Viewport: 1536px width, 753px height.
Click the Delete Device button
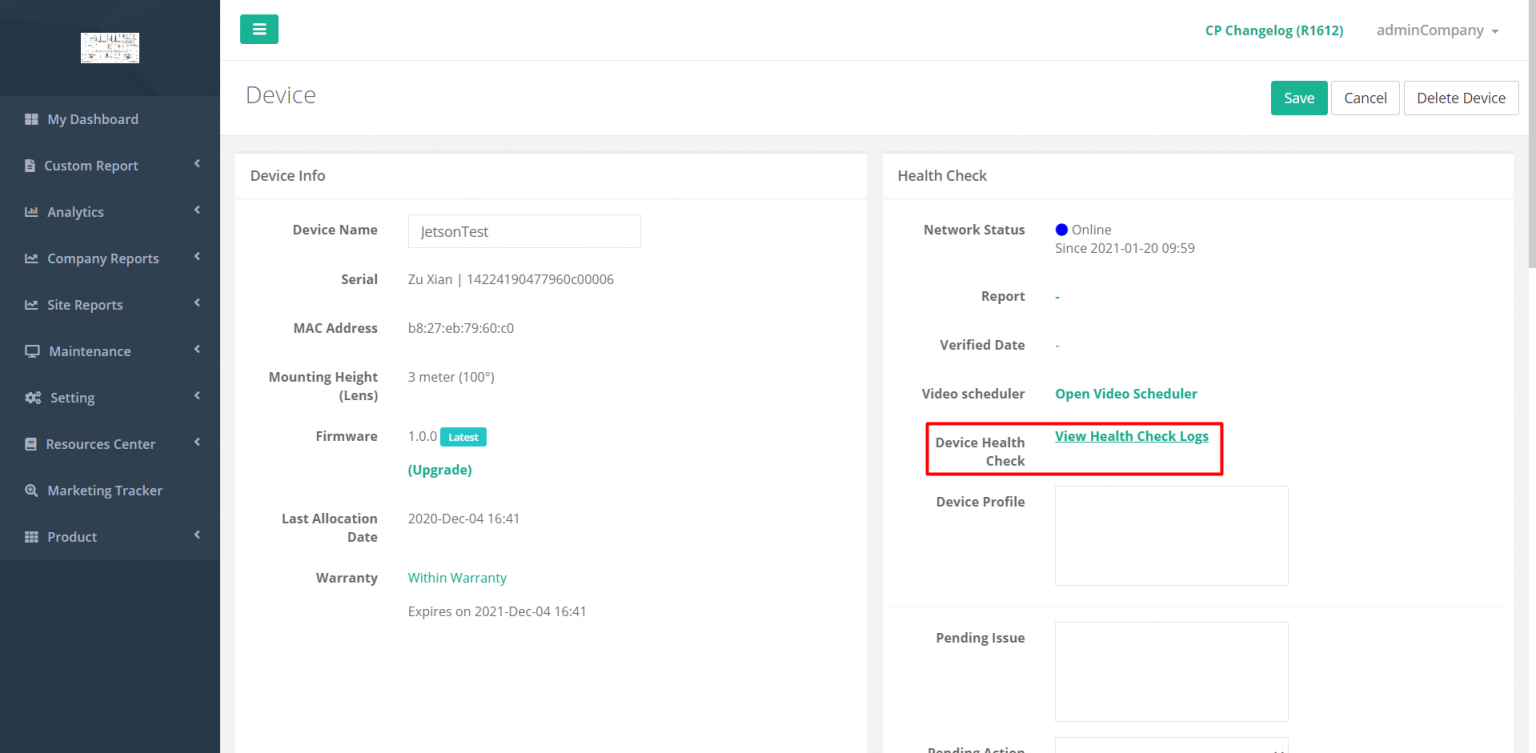(x=1461, y=97)
